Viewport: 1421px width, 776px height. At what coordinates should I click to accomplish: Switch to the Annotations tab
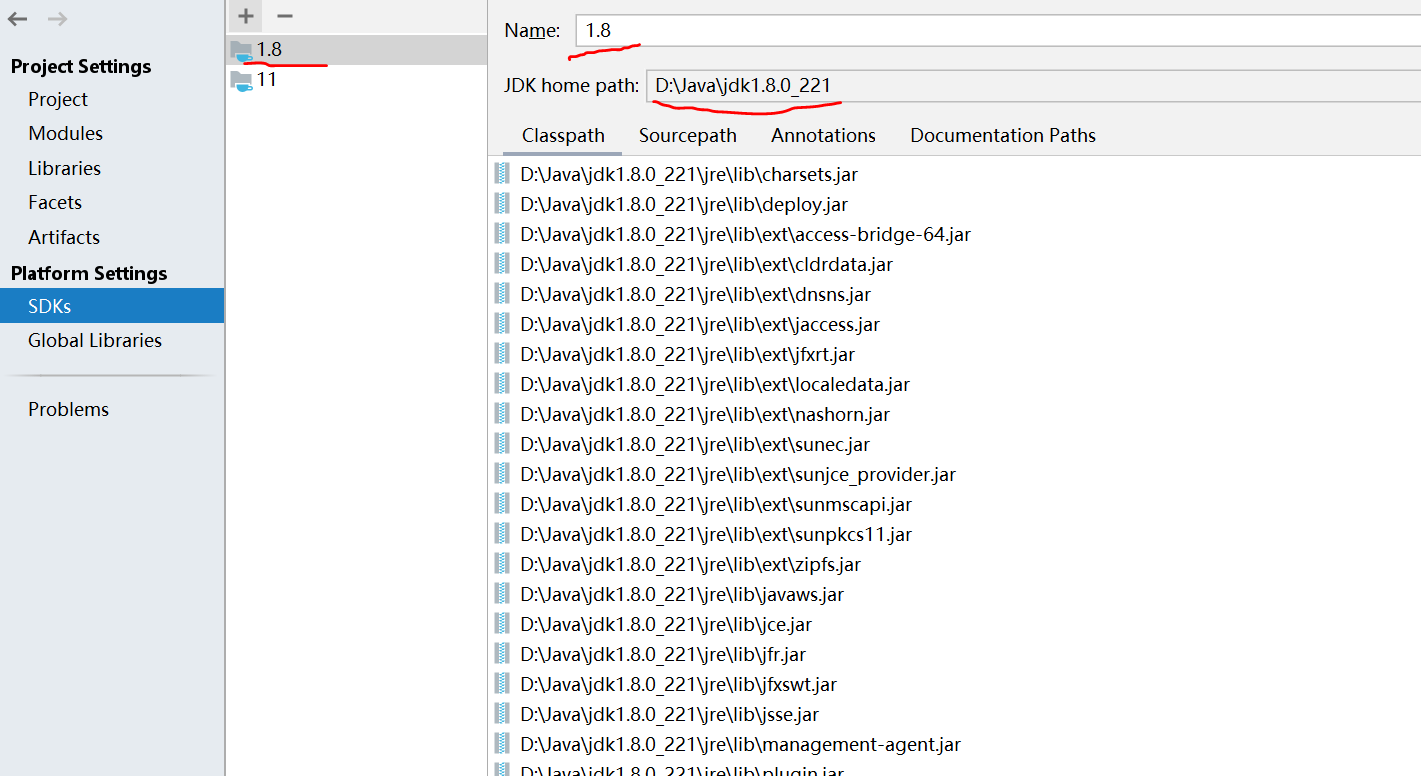(823, 135)
